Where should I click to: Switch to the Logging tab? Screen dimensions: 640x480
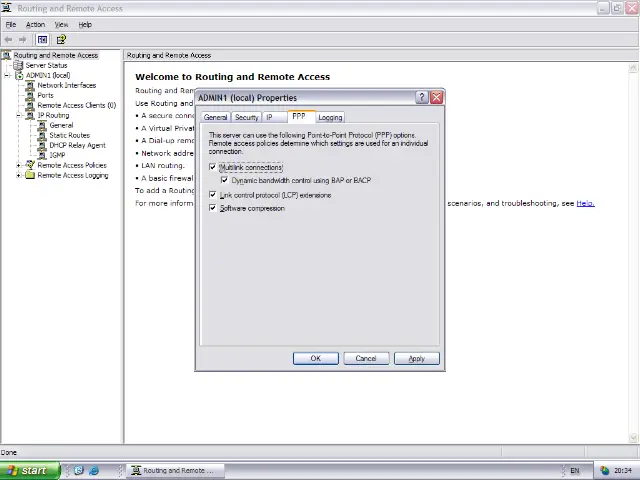pos(330,118)
